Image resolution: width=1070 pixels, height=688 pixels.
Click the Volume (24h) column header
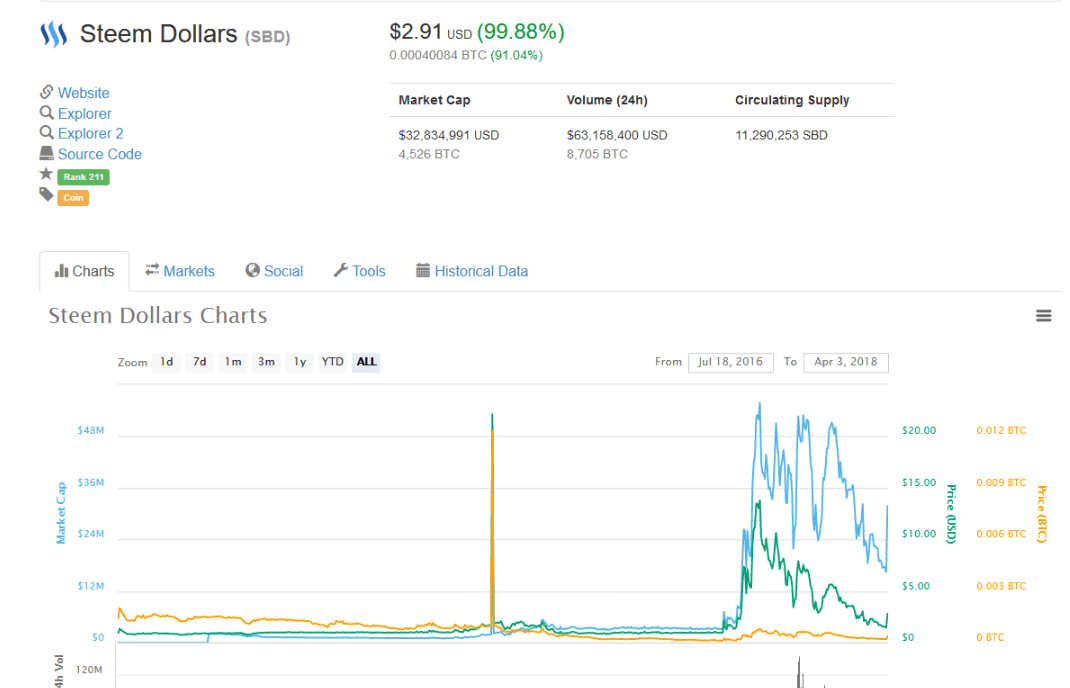tap(607, 100)
